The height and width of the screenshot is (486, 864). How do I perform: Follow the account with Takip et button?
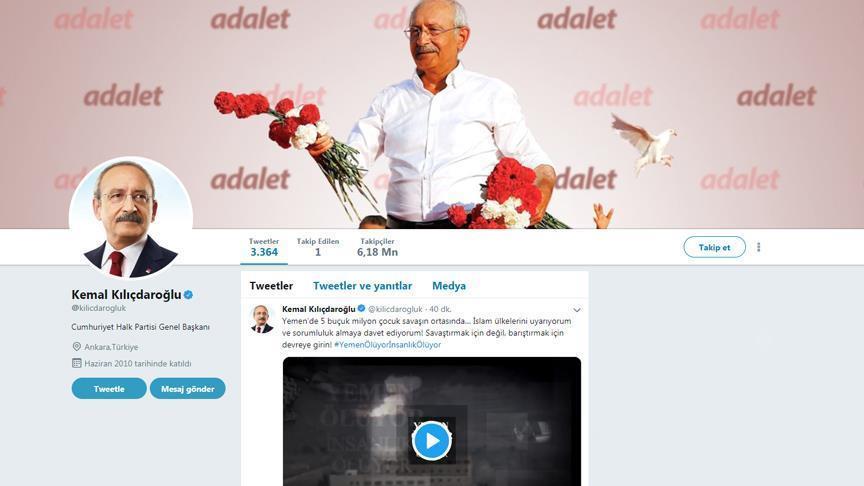[714, 247]
